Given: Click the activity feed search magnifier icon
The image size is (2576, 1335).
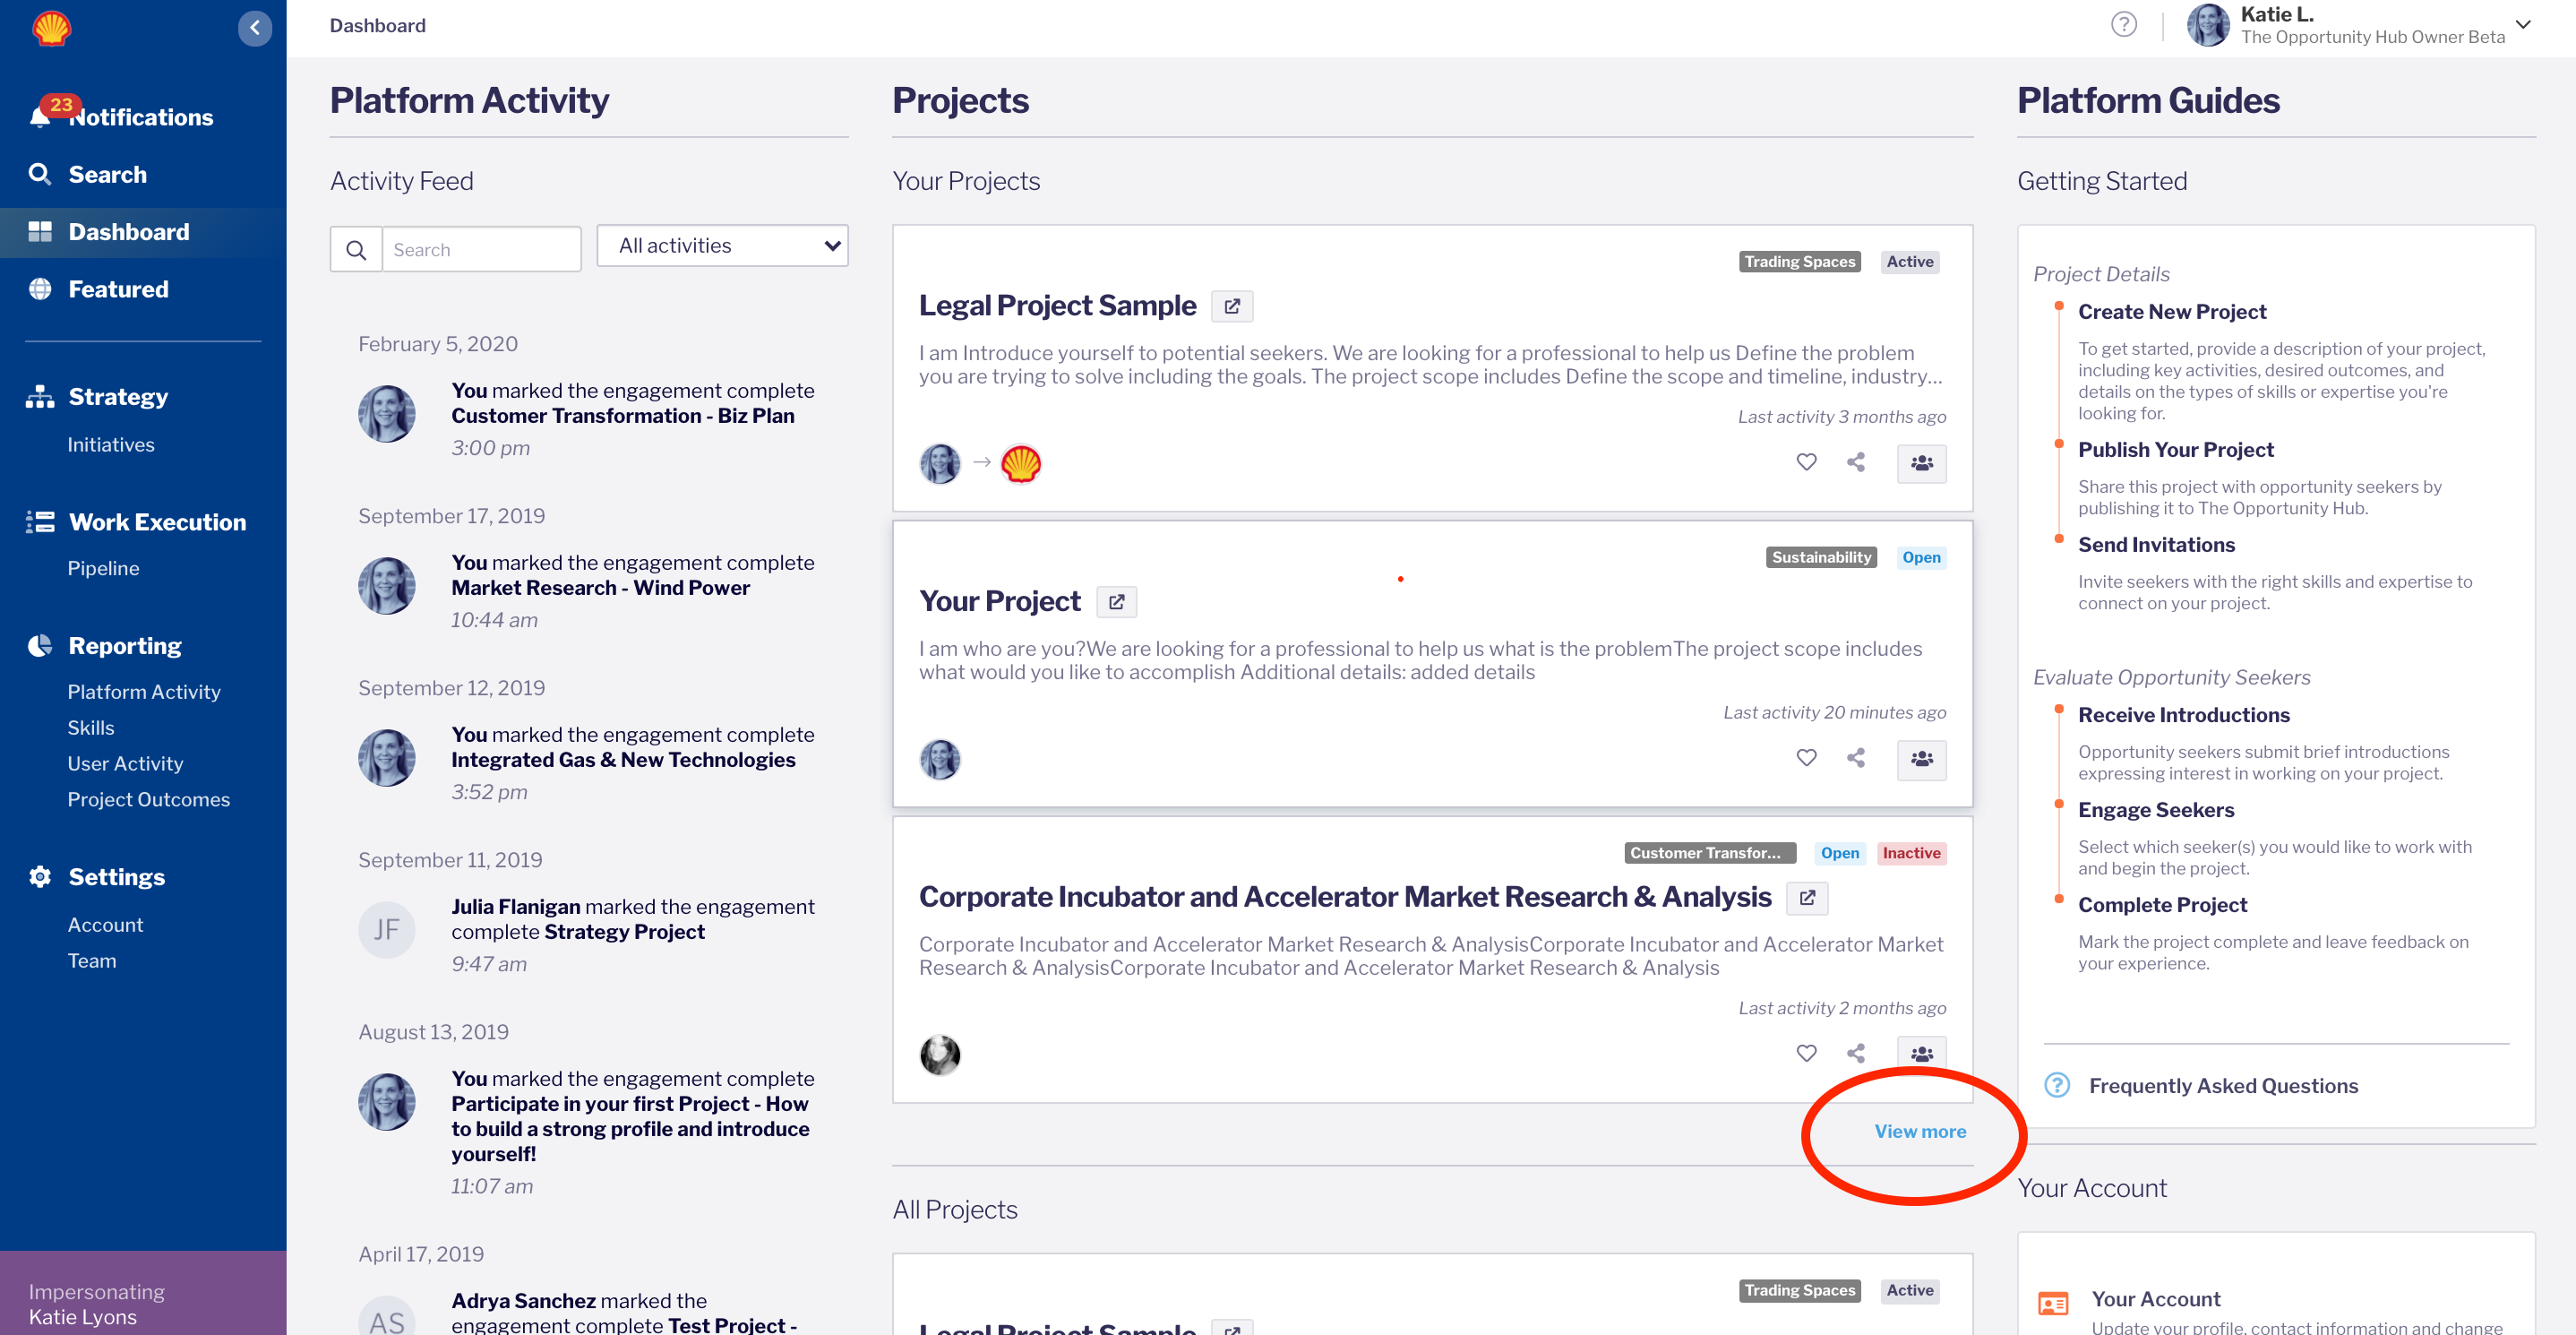Looking at the screenshot, I should 356,250.
